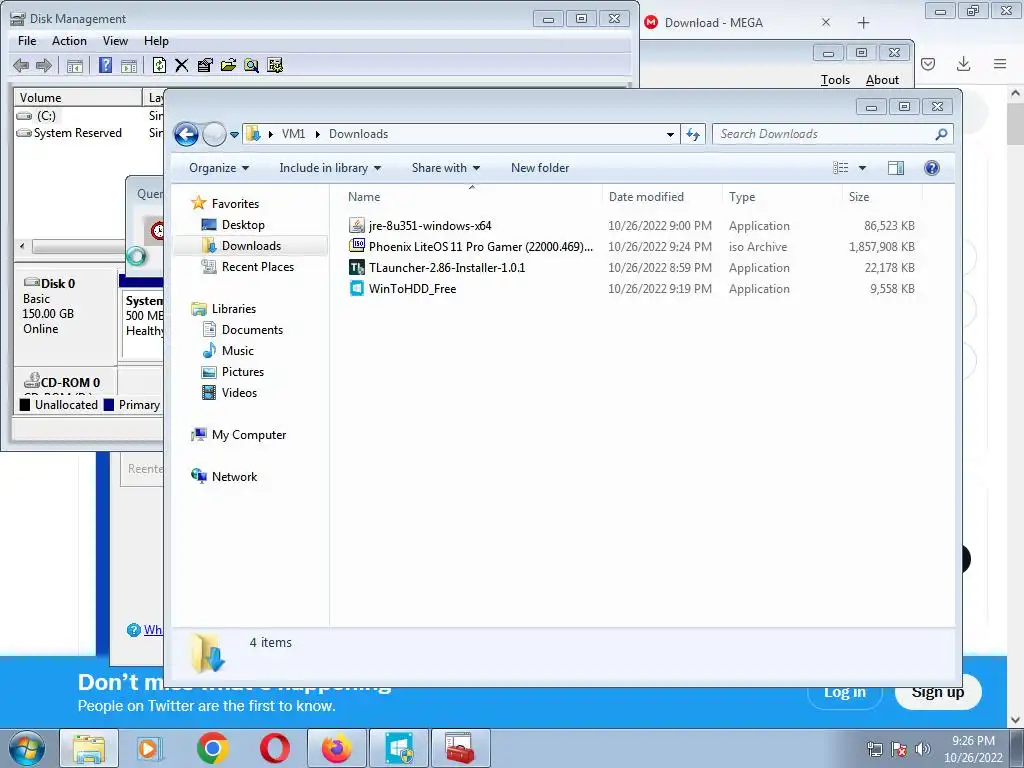Image resolution: width=1024 pixels, height=768 pixels.
Task: Open My Computer in navigation pane
Action: (248, 435)
